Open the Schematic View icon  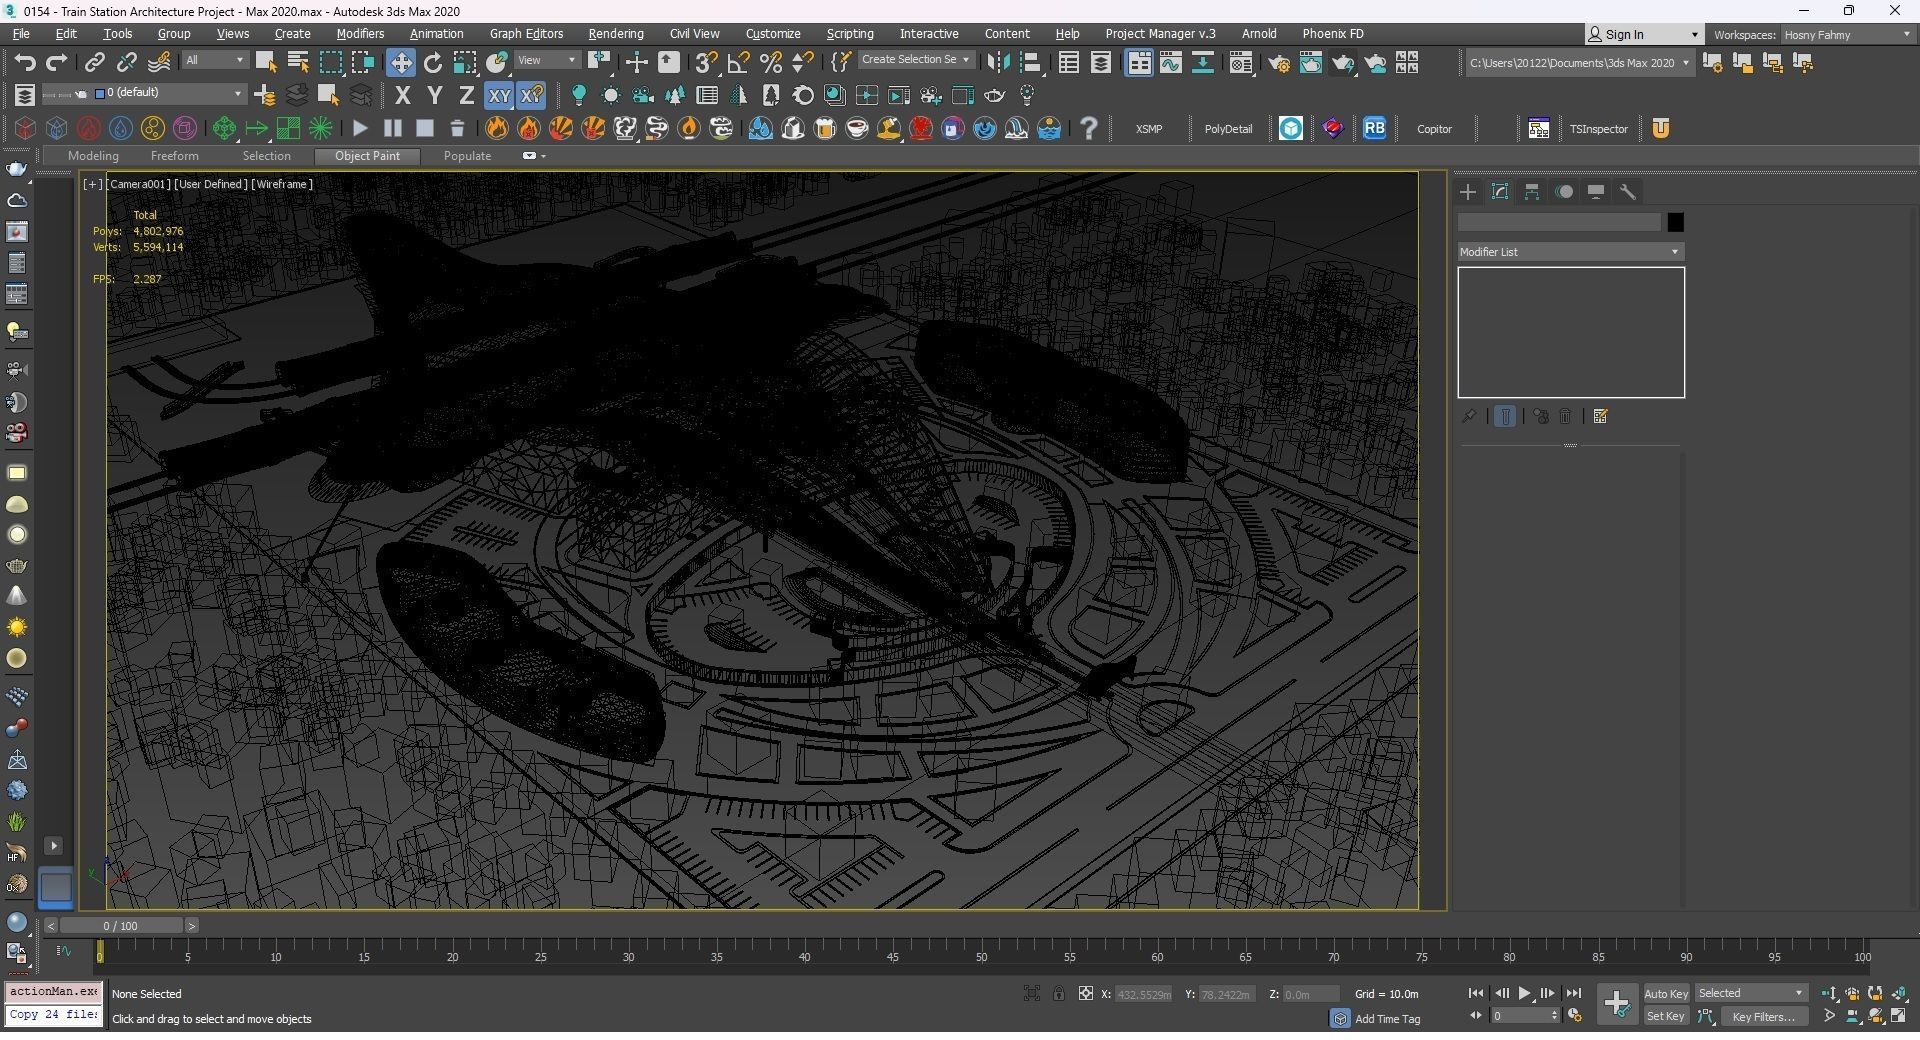(x=1202, y=63)
